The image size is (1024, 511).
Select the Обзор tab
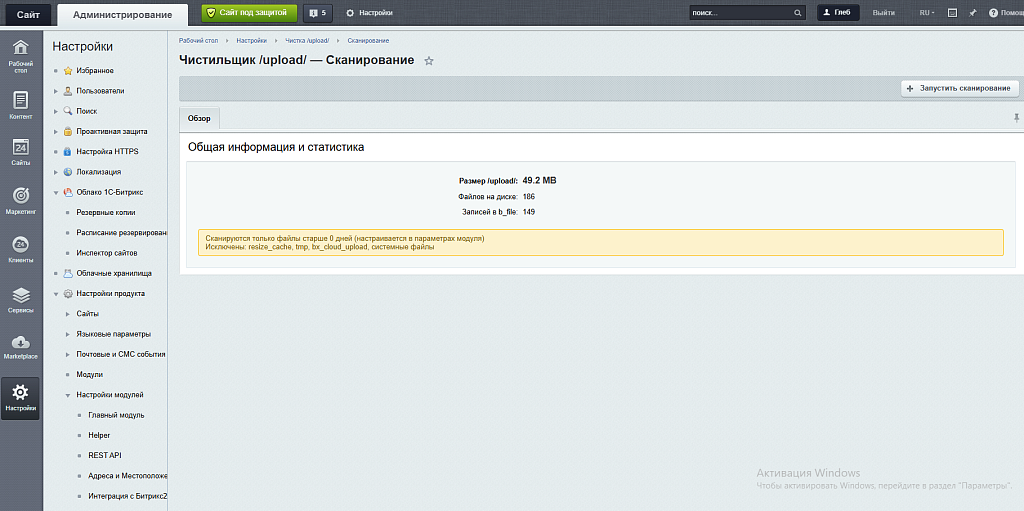tap(199, 118)
